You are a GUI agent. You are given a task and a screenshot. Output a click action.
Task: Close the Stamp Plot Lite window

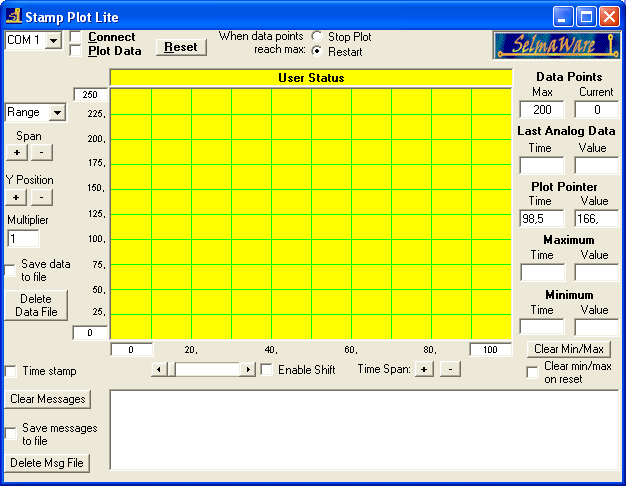click(609, 17)
